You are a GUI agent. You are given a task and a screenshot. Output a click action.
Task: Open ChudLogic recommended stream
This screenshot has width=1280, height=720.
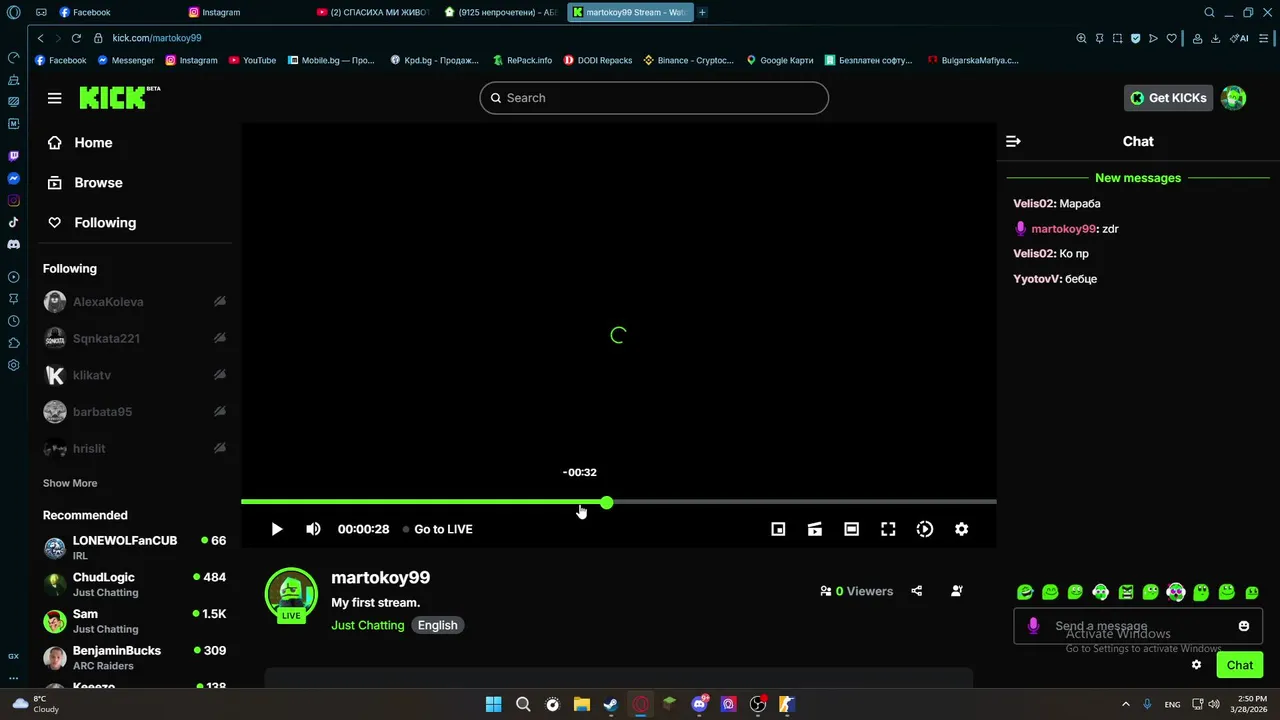[136, 584]
